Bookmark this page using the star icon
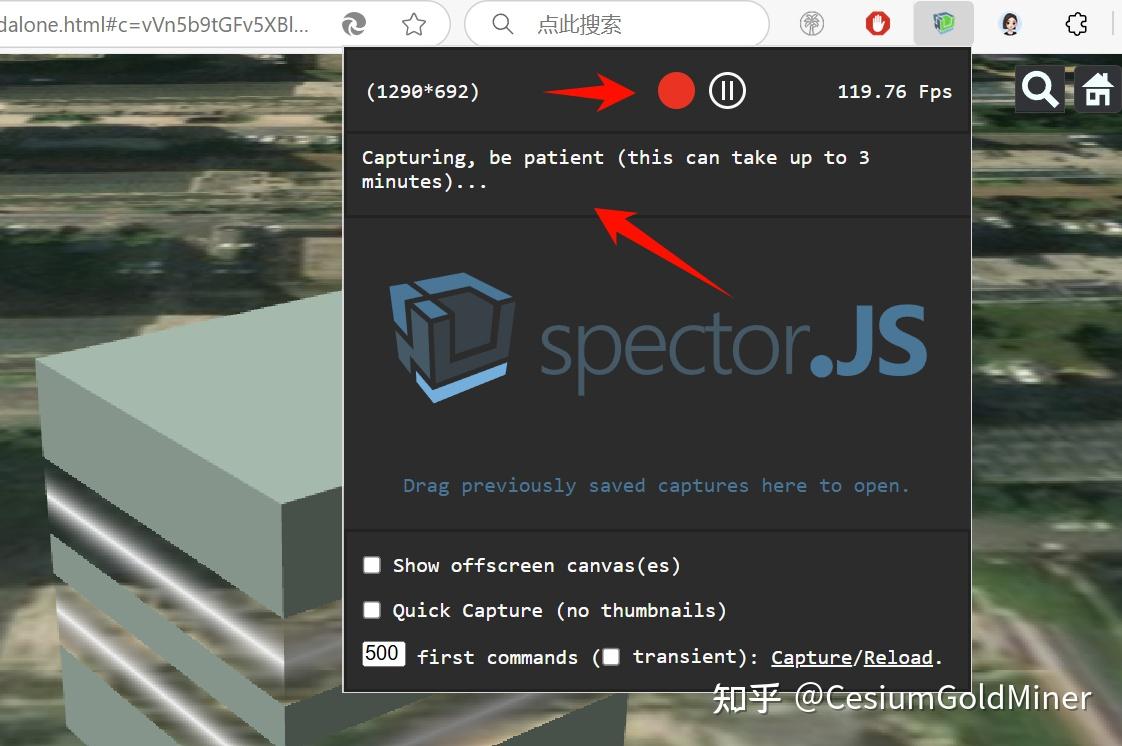1122x746 pixels. [415, 24]
